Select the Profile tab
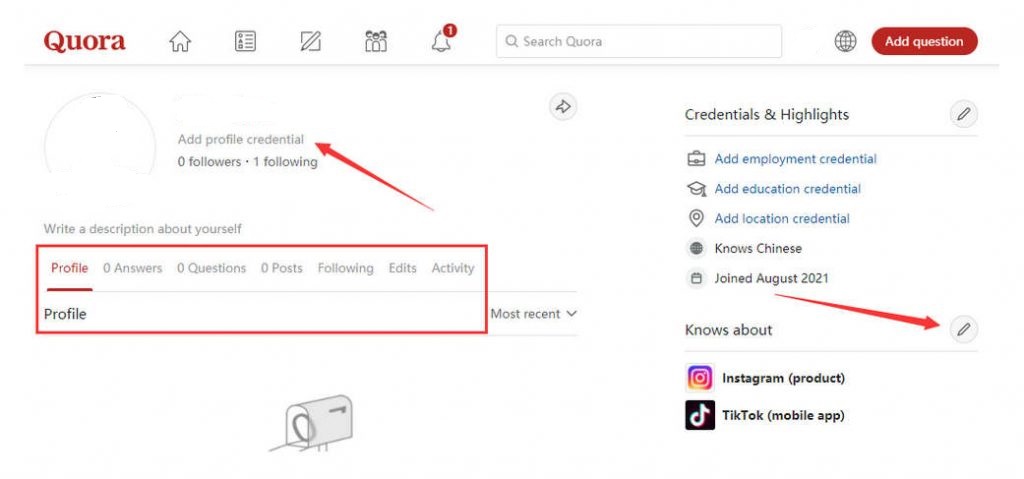The width and height of the screenshot is (1024, 479). click(69, 268)
